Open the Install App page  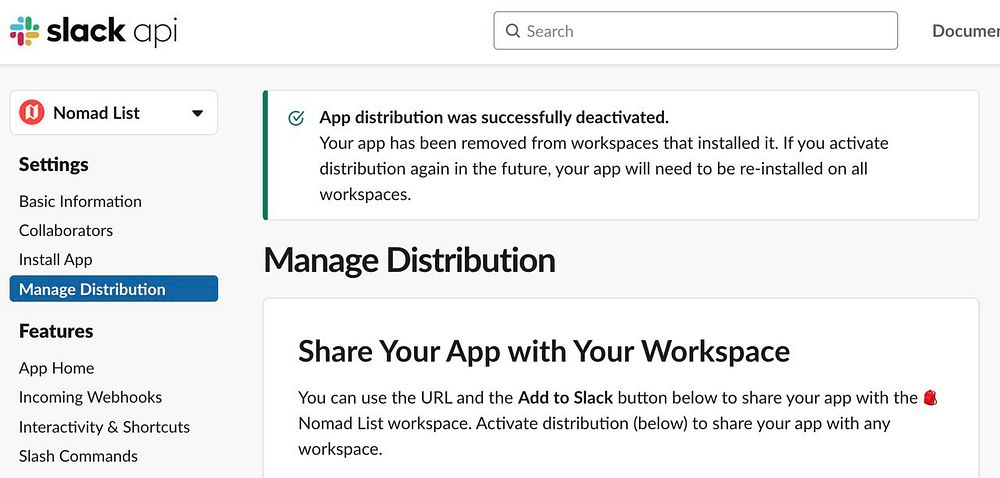pos(56,259)
